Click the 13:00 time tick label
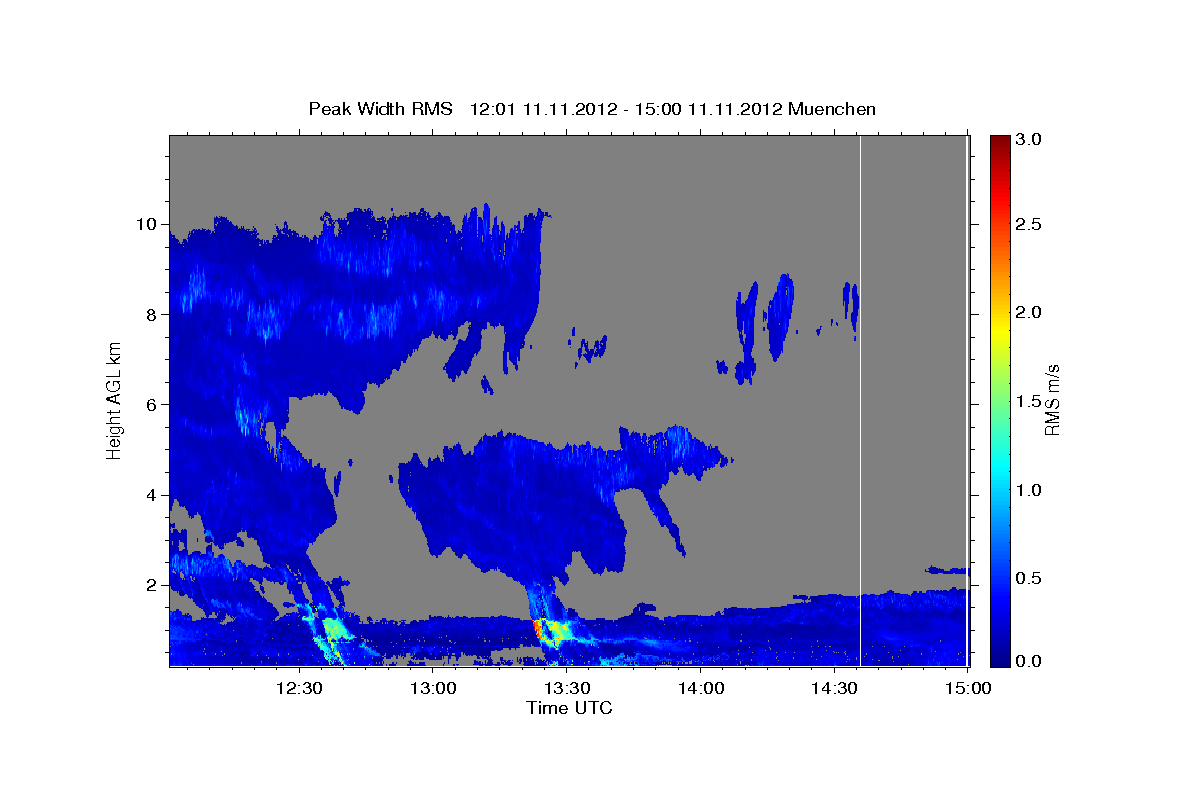Viewport: 1200px width, 800px height. click(x=433, y=690)
